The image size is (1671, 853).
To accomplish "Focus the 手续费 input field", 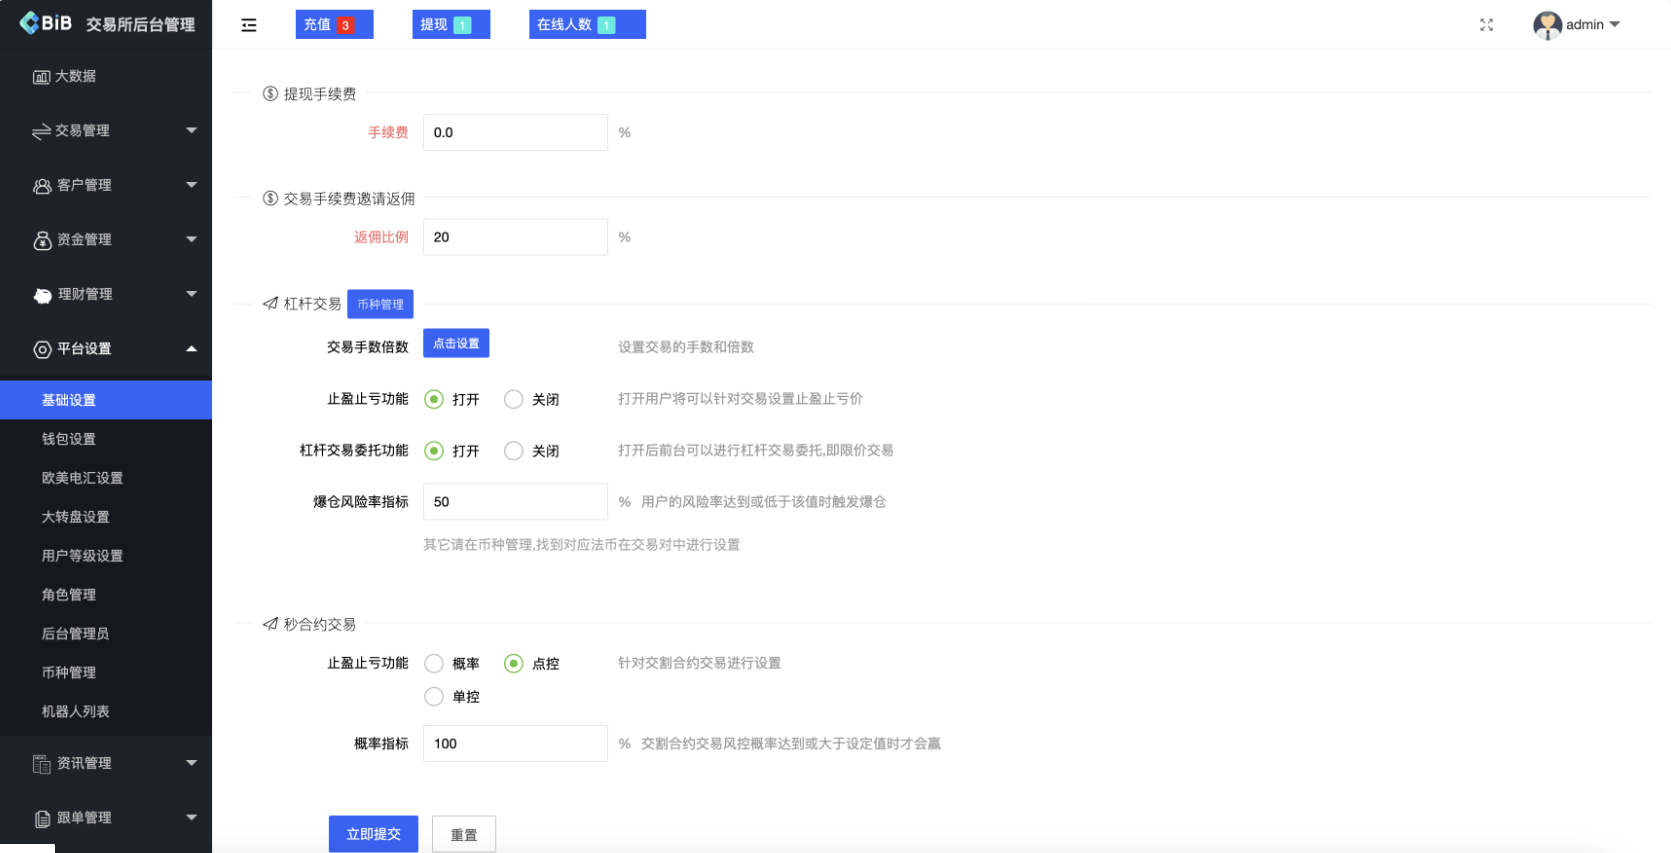I will coord(515,132).
